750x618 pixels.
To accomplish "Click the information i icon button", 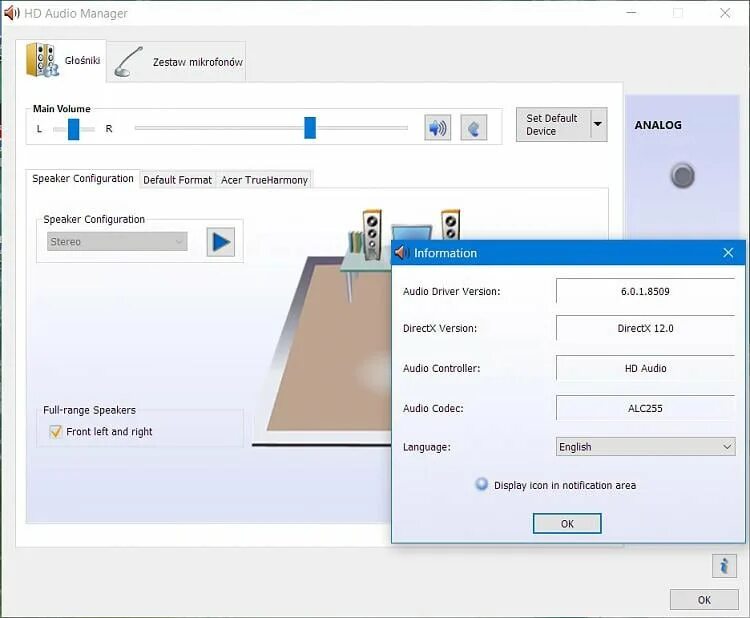I will 724,566.
